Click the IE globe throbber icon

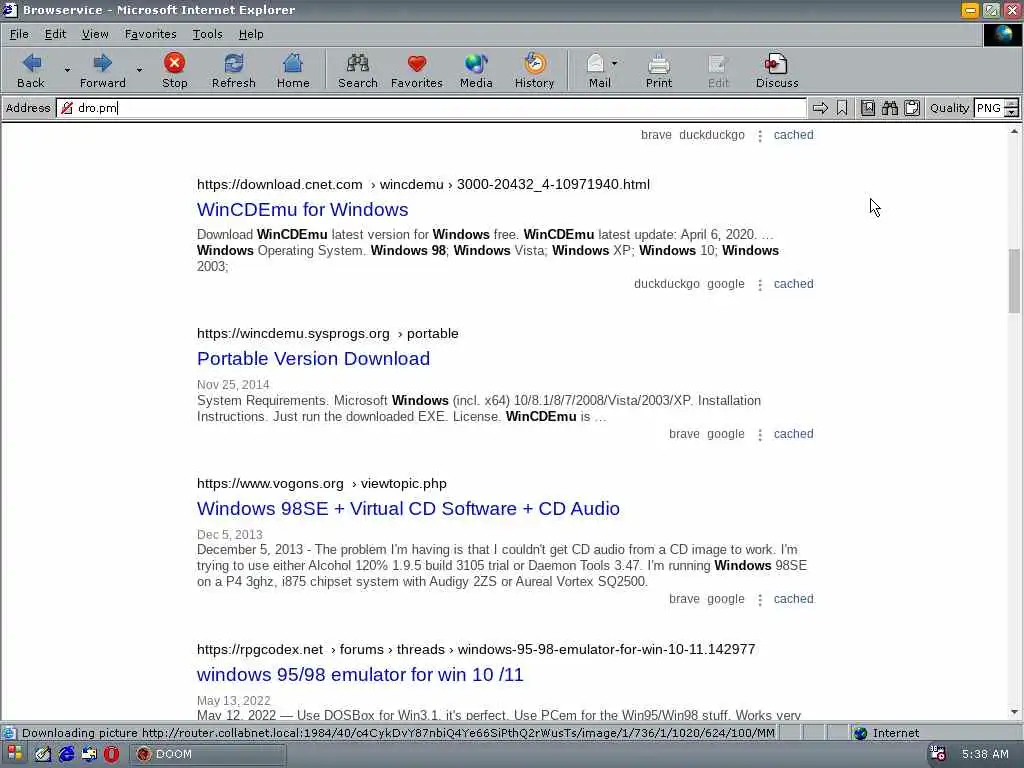(1002, 35)
